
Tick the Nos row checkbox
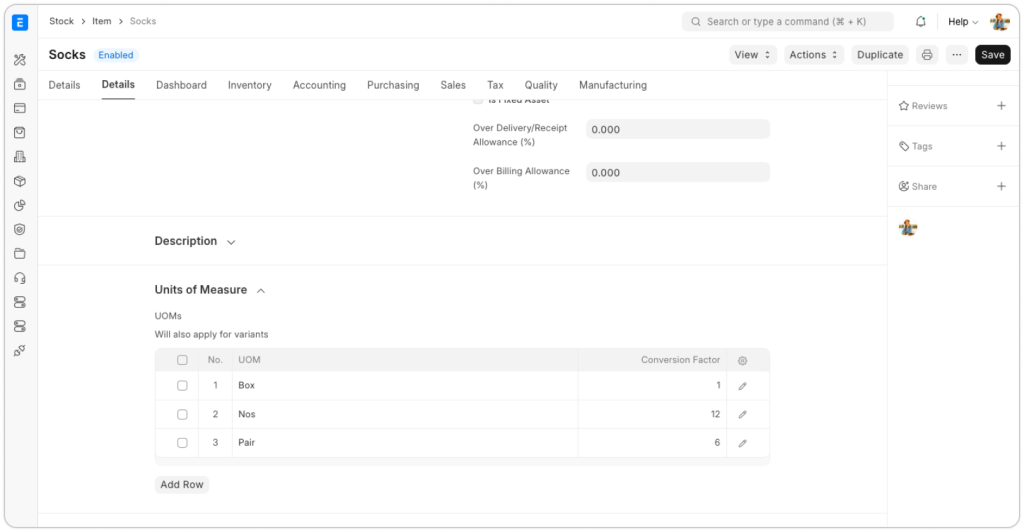coord(182,414)
